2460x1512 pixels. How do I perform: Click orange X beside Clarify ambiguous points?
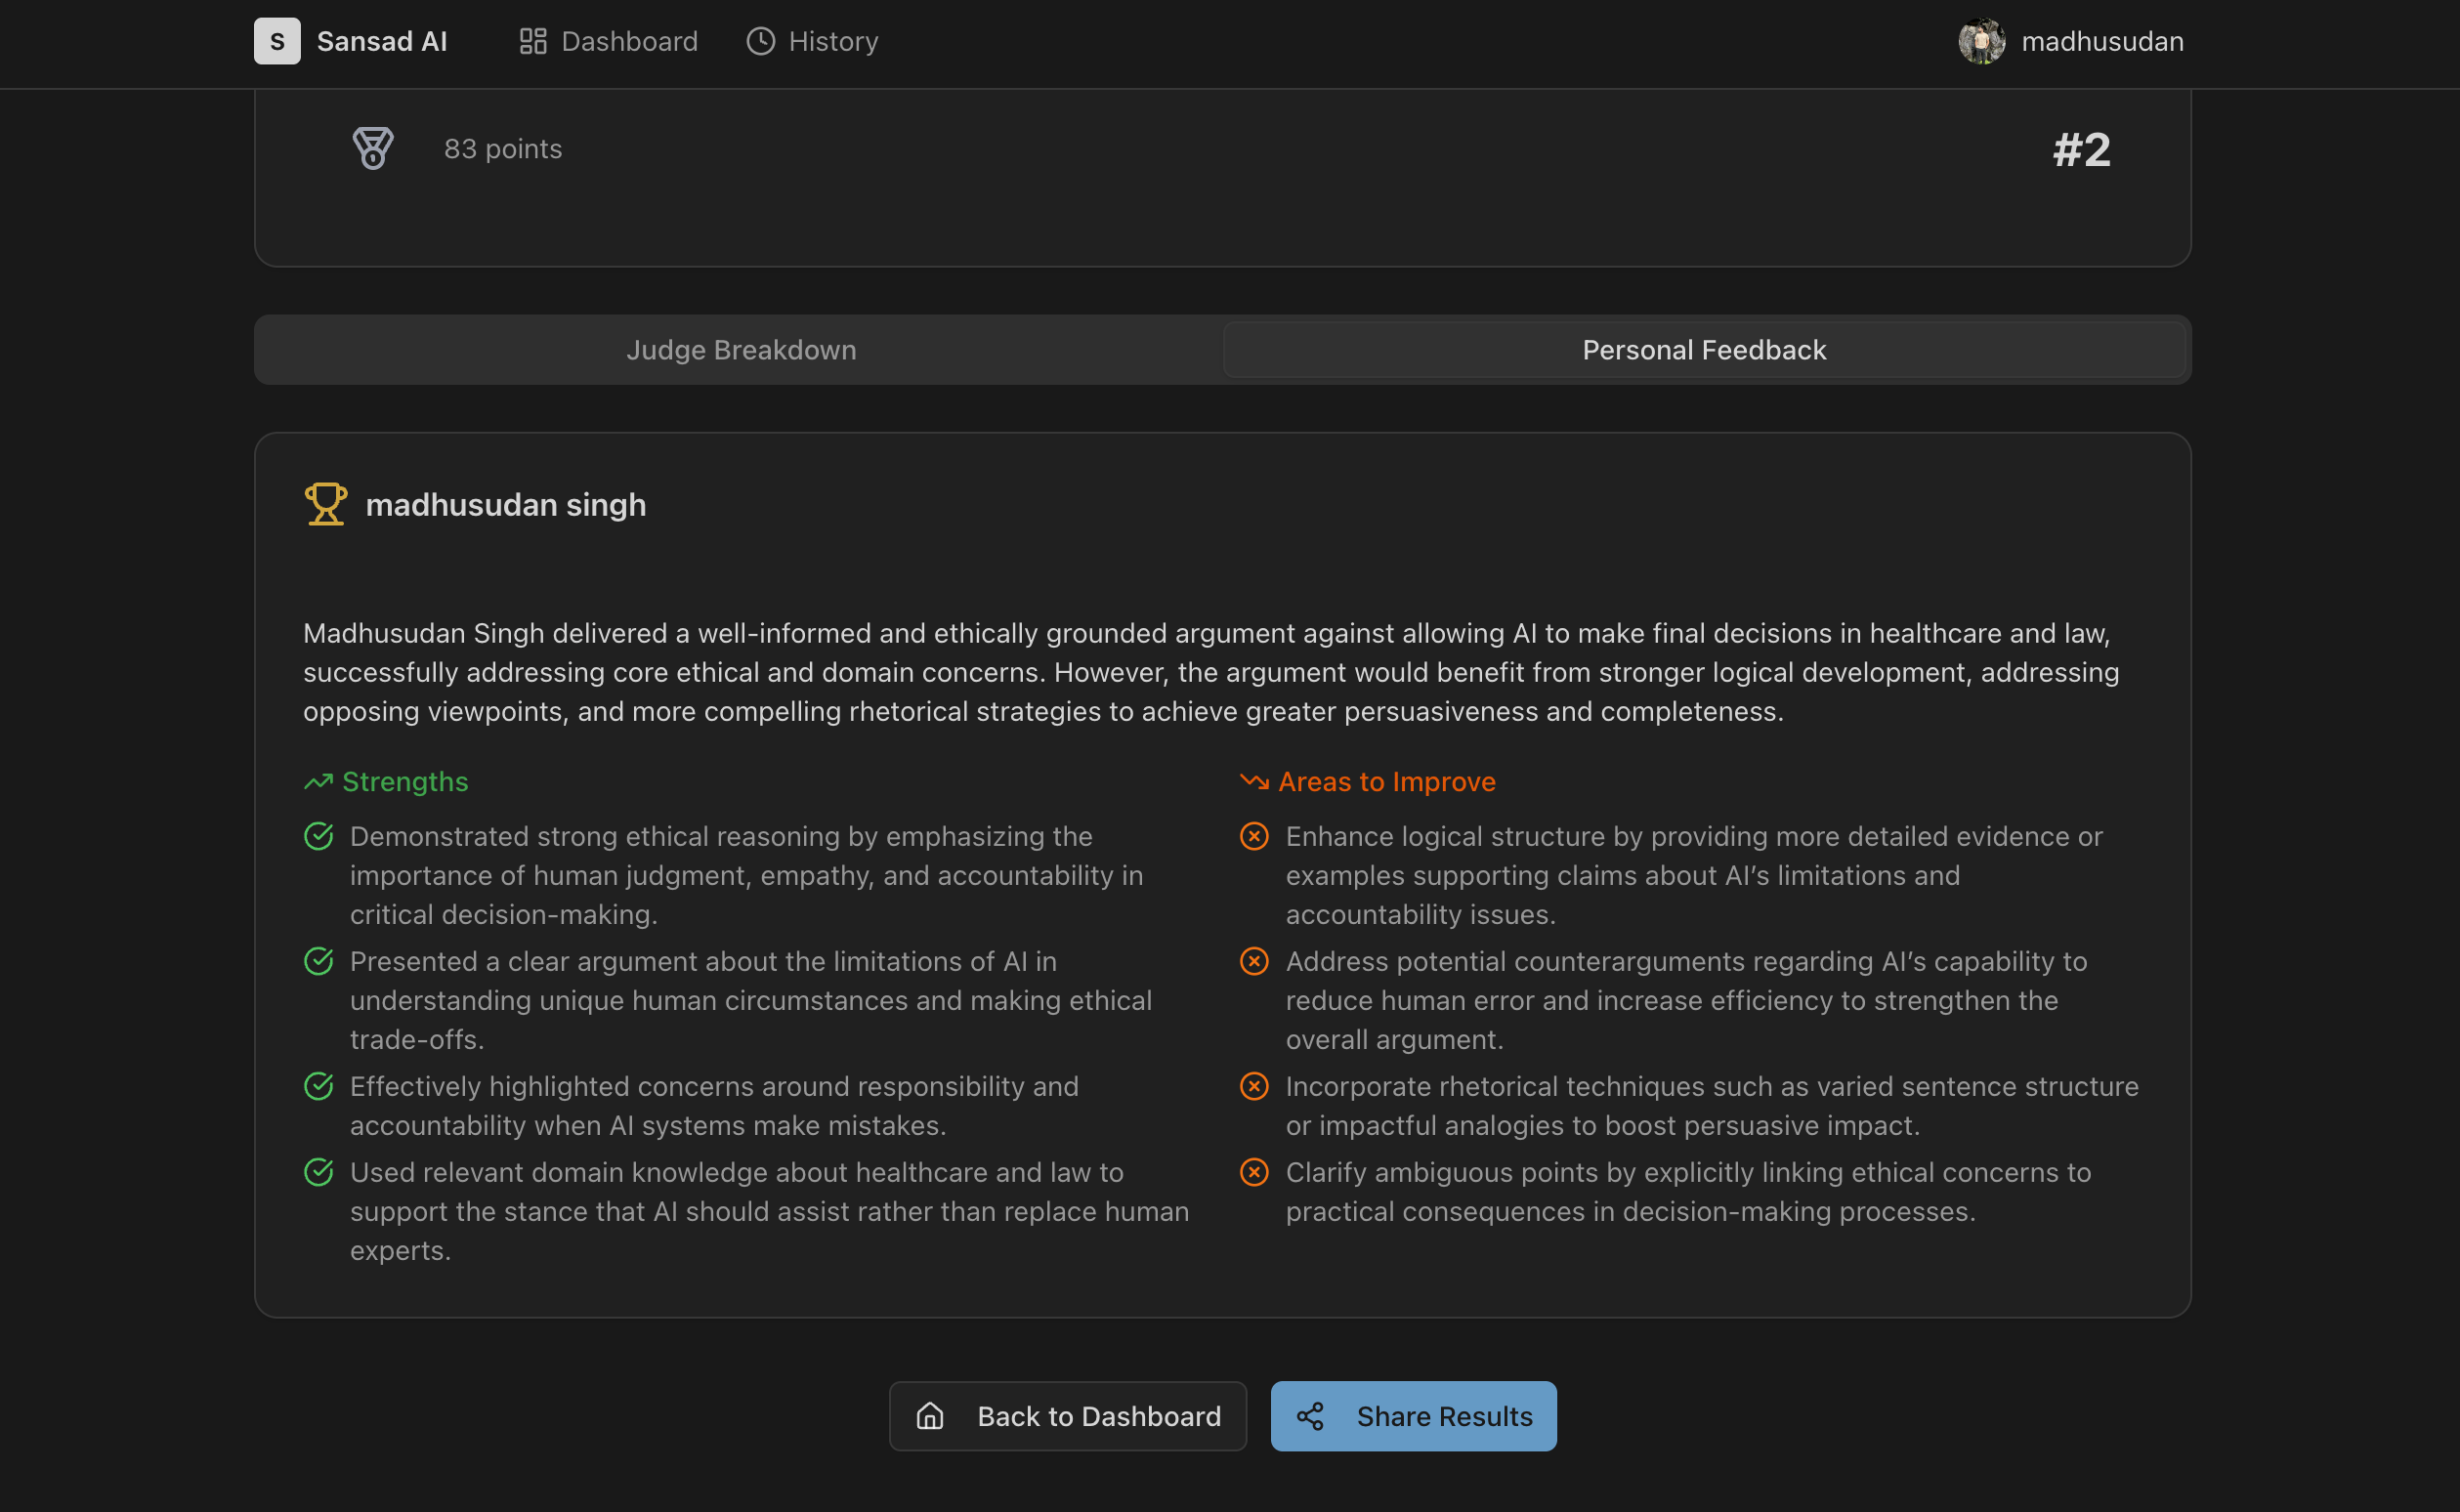(x=1254, y=1172)
